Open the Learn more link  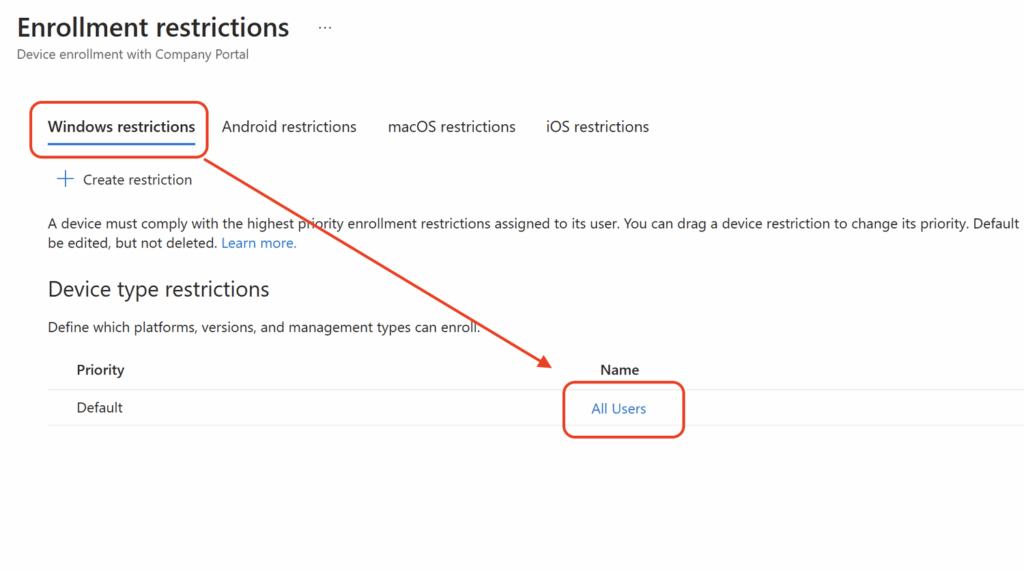click(259, 243)
